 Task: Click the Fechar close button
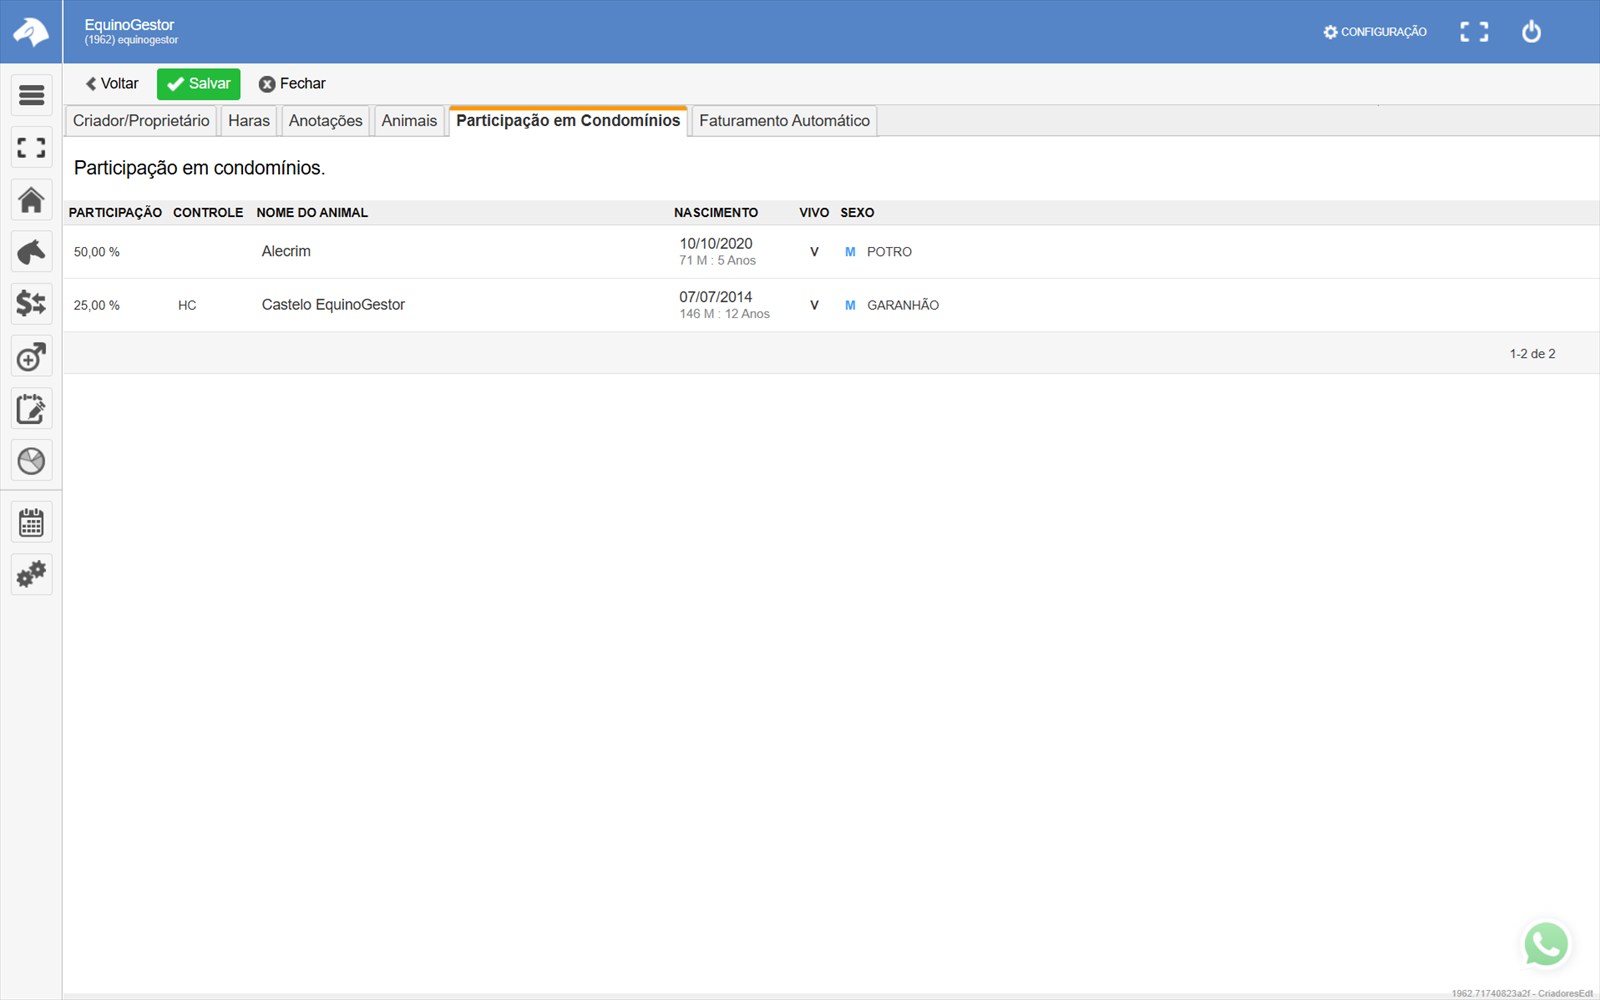tap(292, 84)
